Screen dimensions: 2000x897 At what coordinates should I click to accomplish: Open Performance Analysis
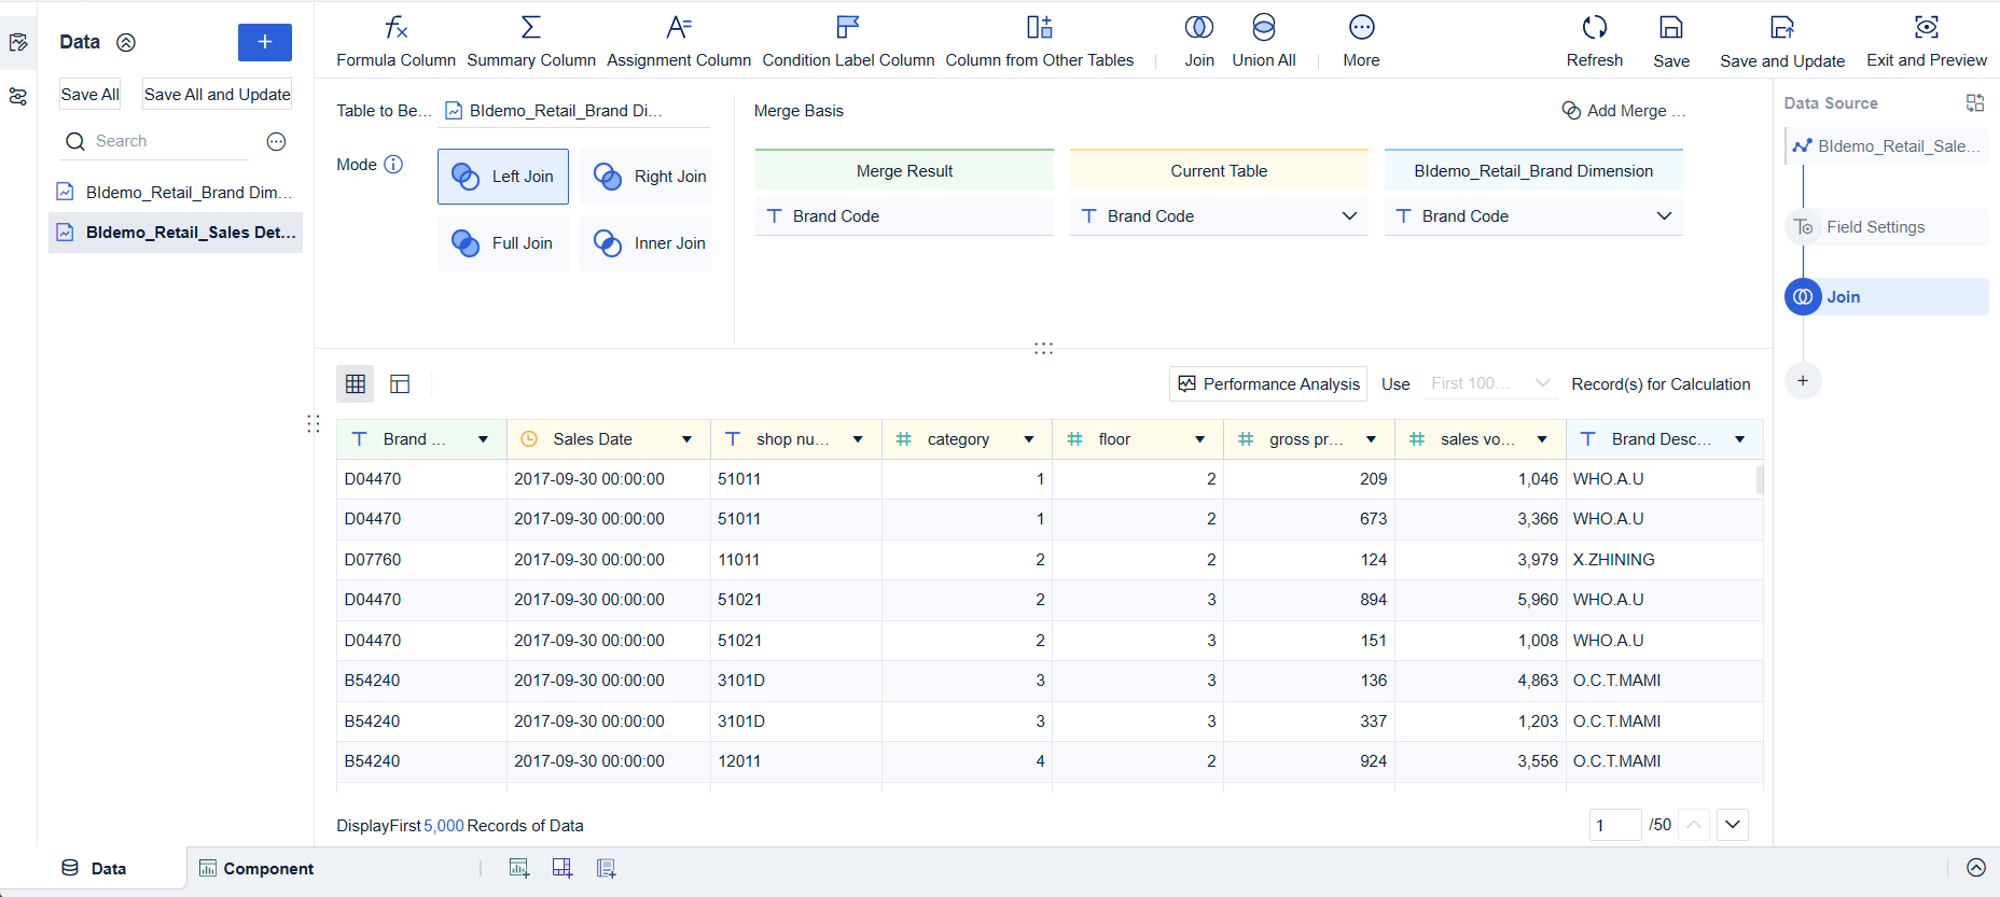1268,384
